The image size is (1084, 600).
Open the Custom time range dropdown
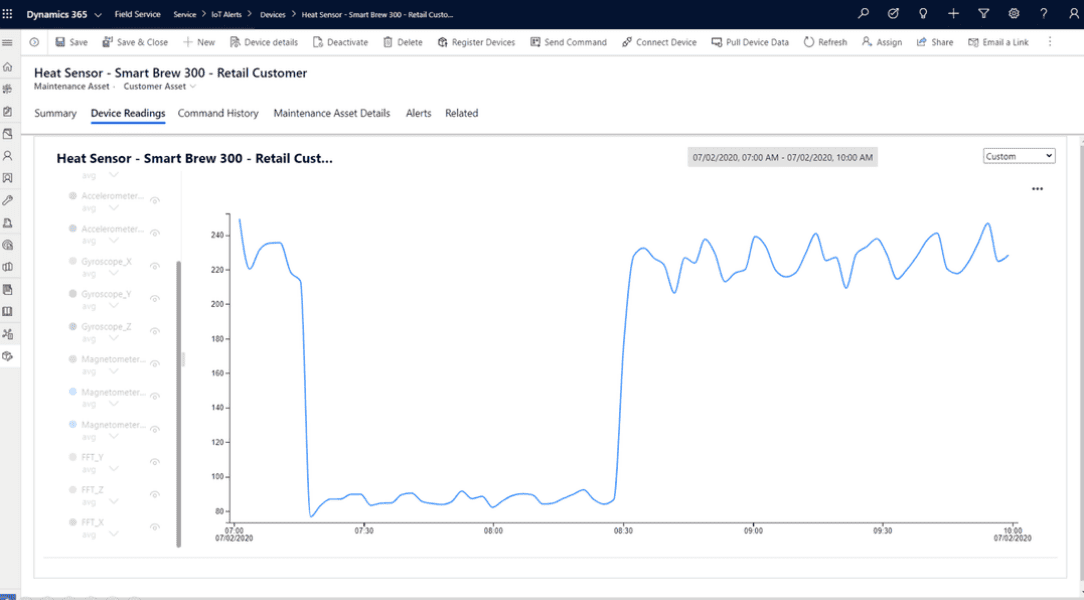tap(1018, 156)
